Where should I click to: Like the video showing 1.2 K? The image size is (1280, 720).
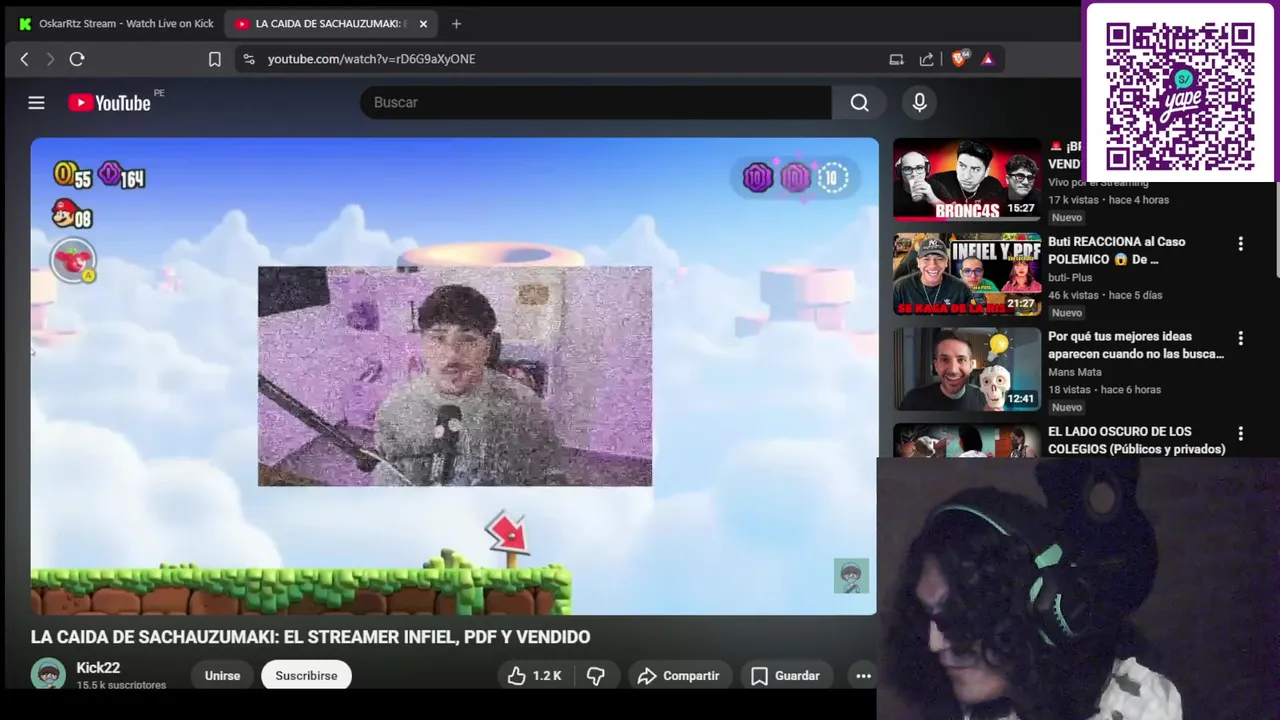[x=535, y=676]
